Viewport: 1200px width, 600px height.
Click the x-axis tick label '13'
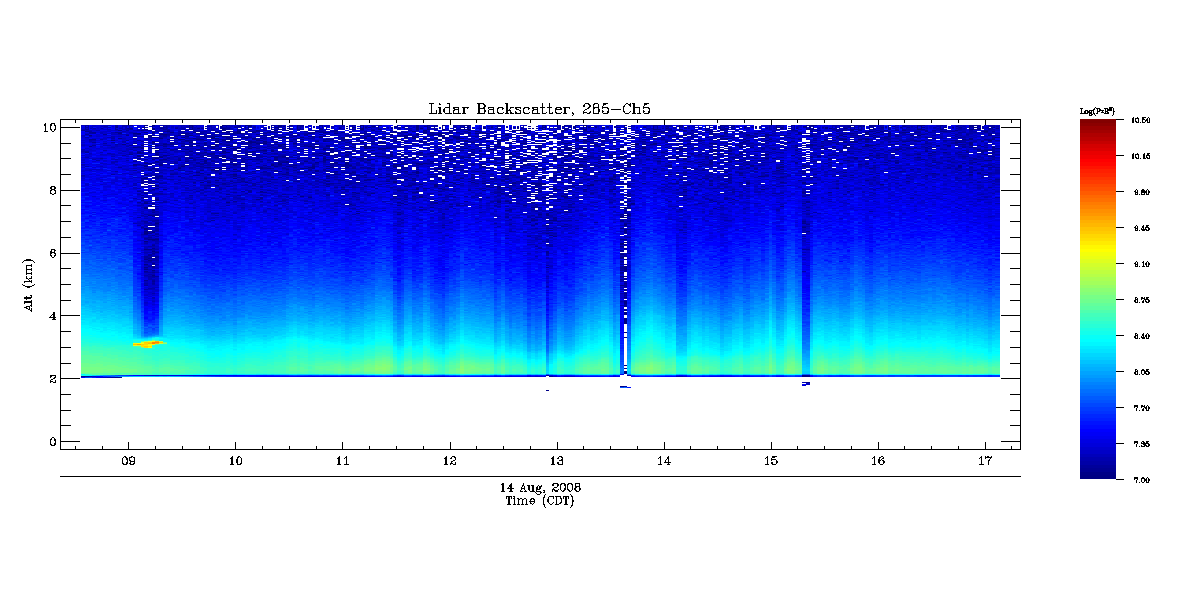pos(557,462)
